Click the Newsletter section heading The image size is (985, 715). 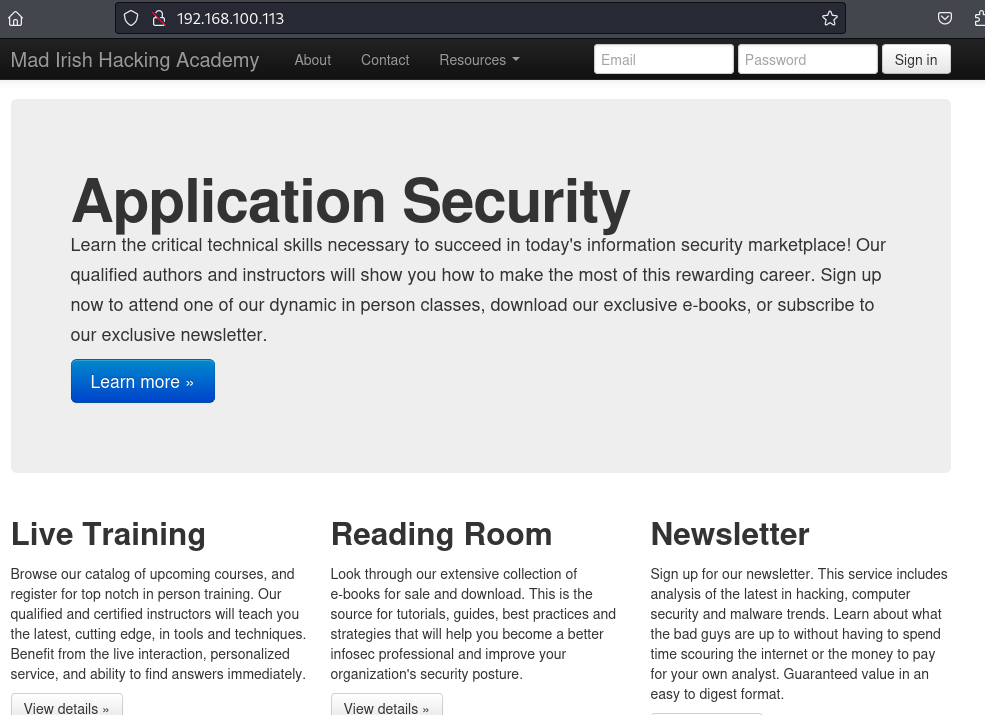click(x=729, y=534)
